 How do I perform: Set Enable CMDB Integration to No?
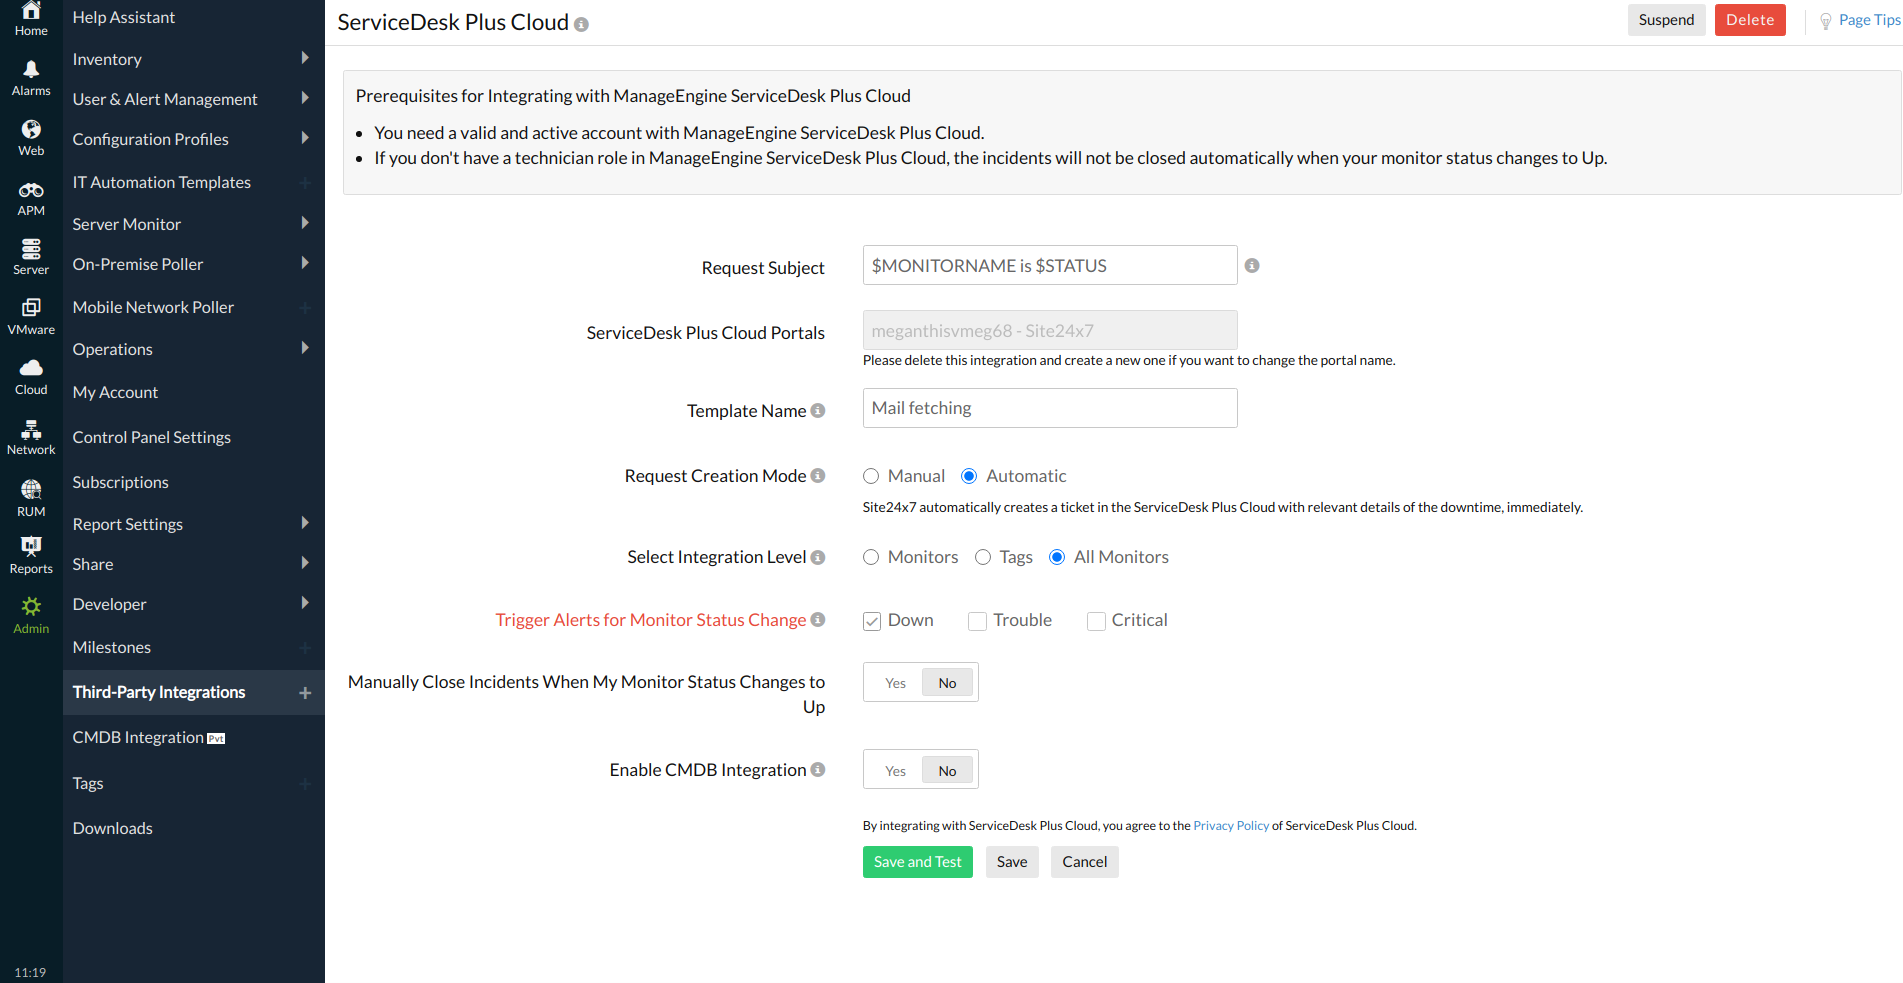947,771
